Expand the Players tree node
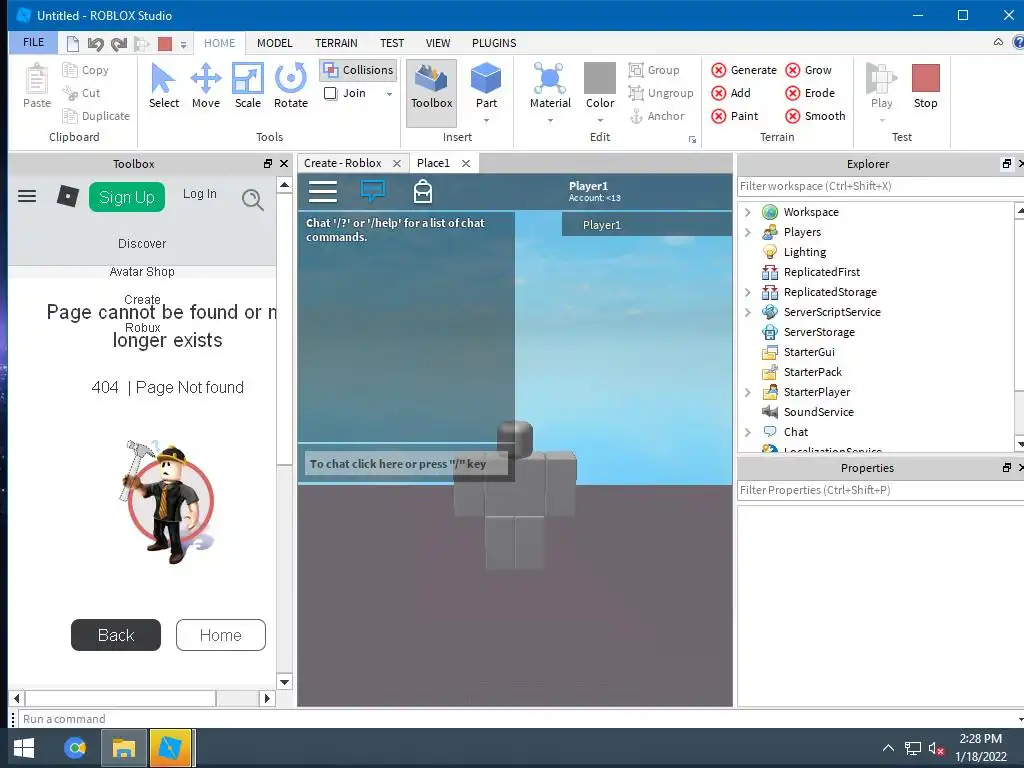The height and width of the screenshot is (768, 1024). click(748, 232)
